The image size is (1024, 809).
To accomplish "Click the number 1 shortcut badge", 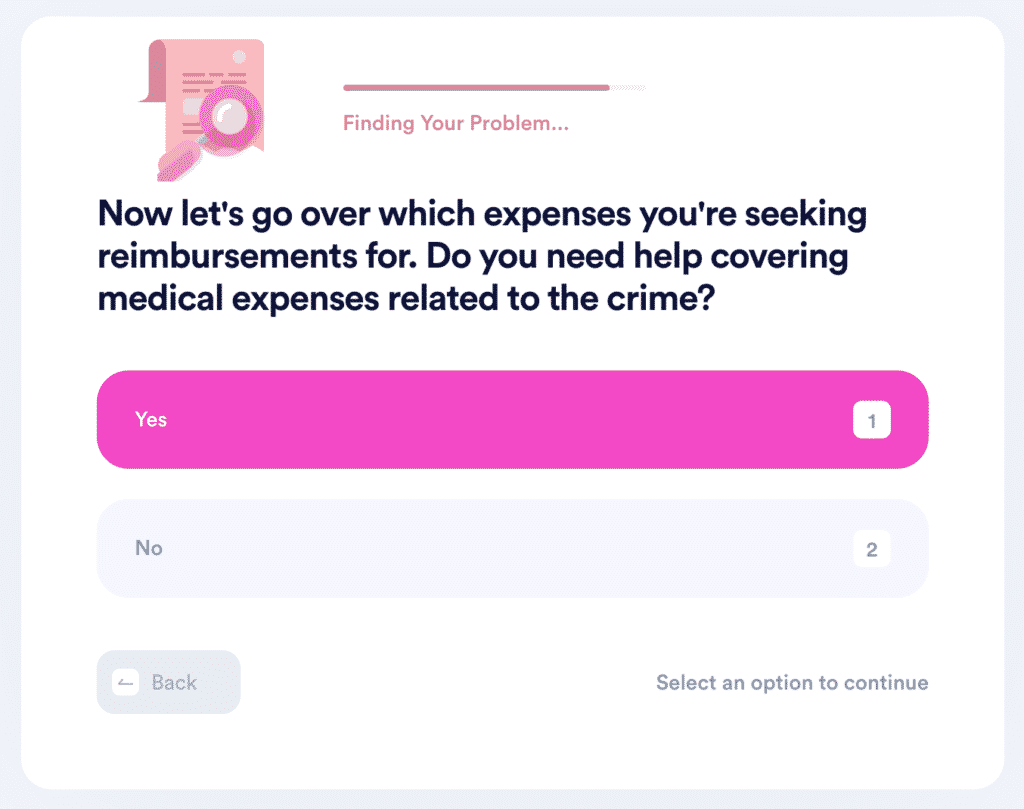I will point(871,420).
